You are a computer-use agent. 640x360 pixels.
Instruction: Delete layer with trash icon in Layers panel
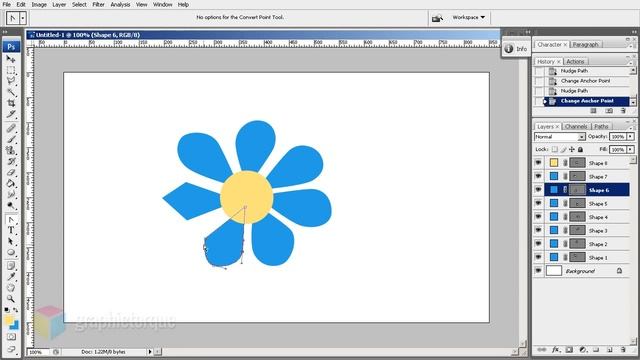[623, 350]
